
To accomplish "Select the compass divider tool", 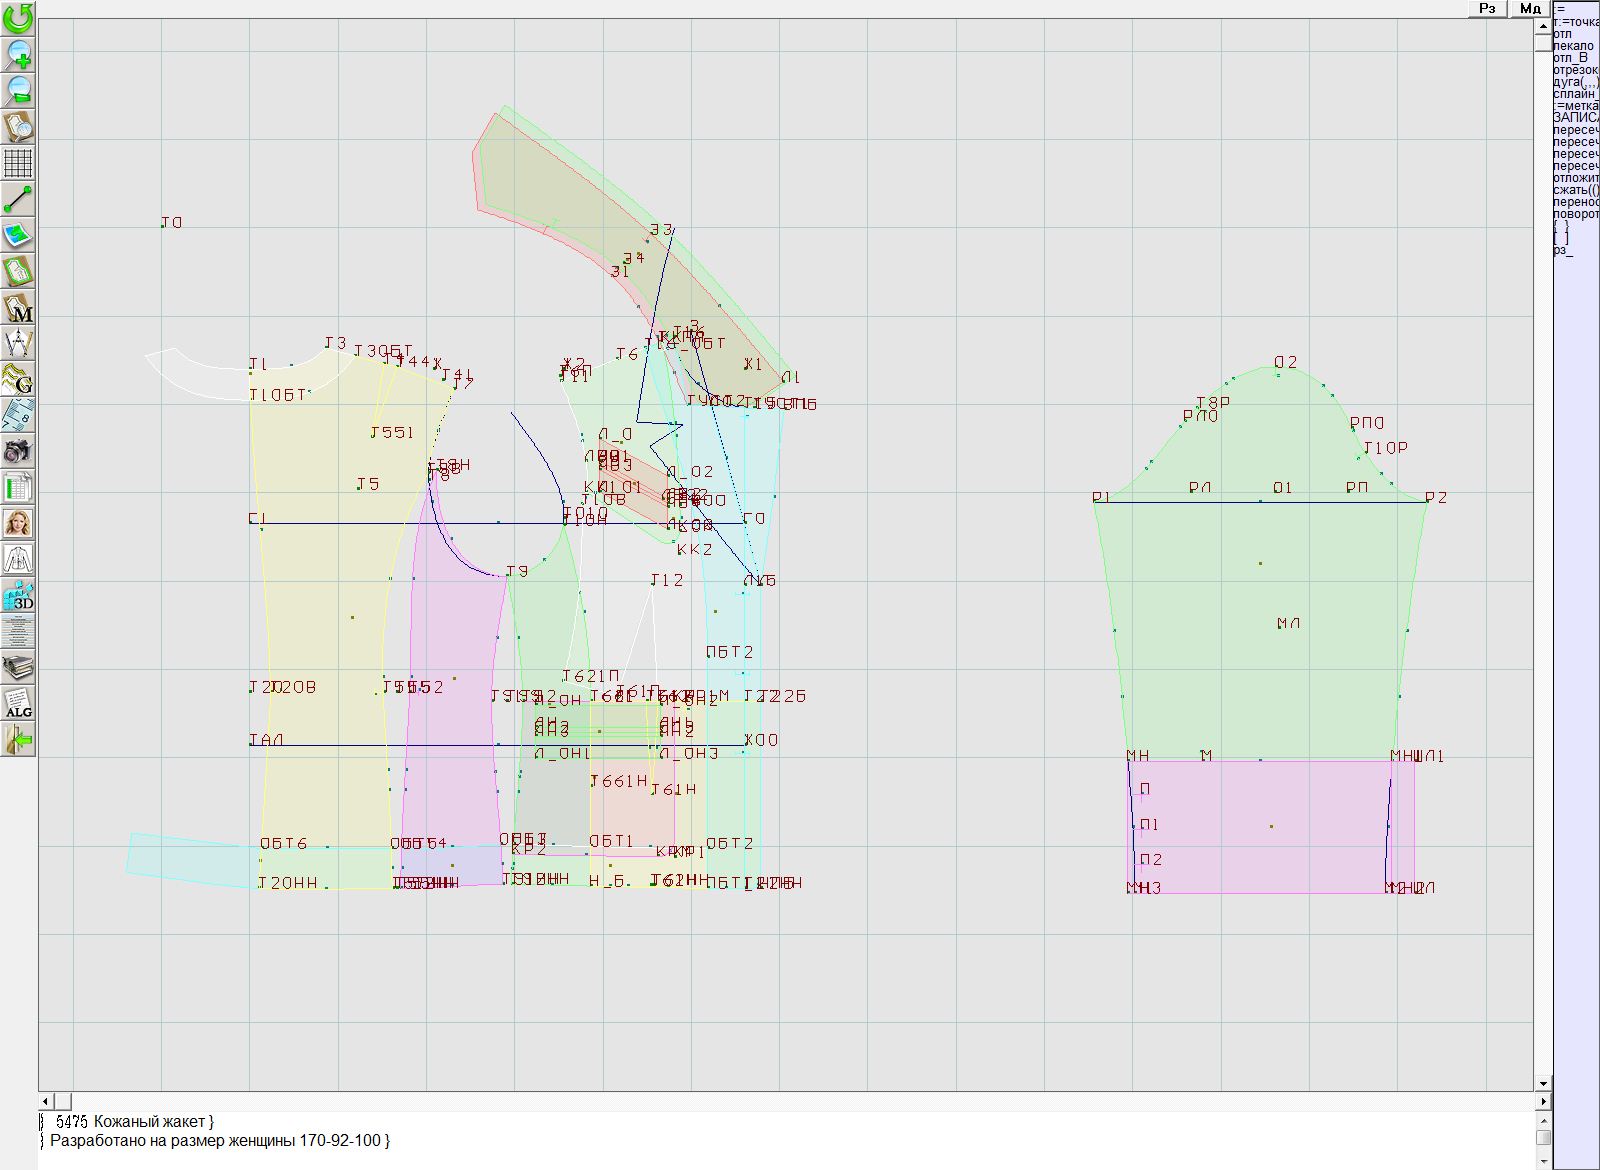I will coord(18,343).
